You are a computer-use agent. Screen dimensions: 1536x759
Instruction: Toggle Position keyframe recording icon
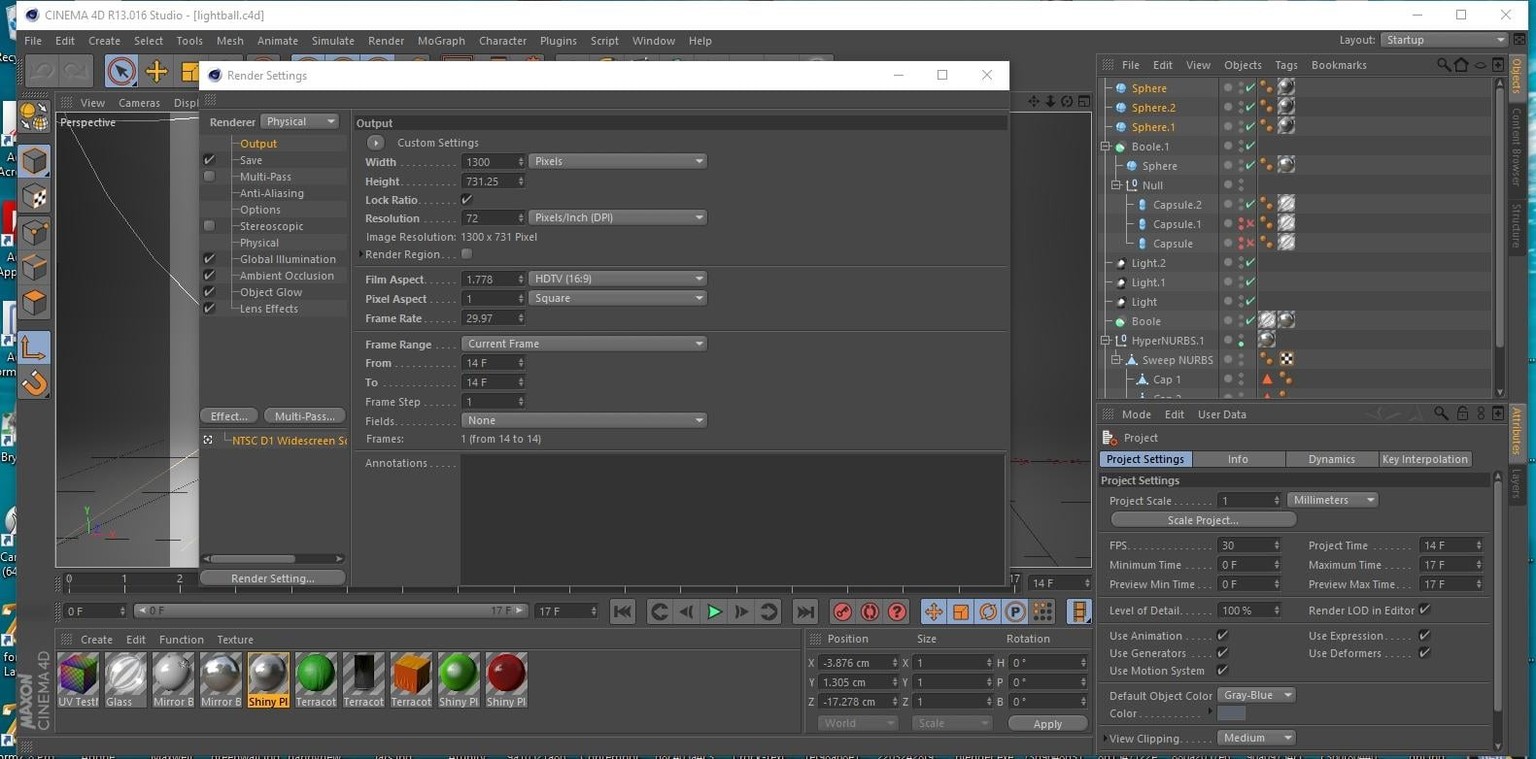[933, 612]
